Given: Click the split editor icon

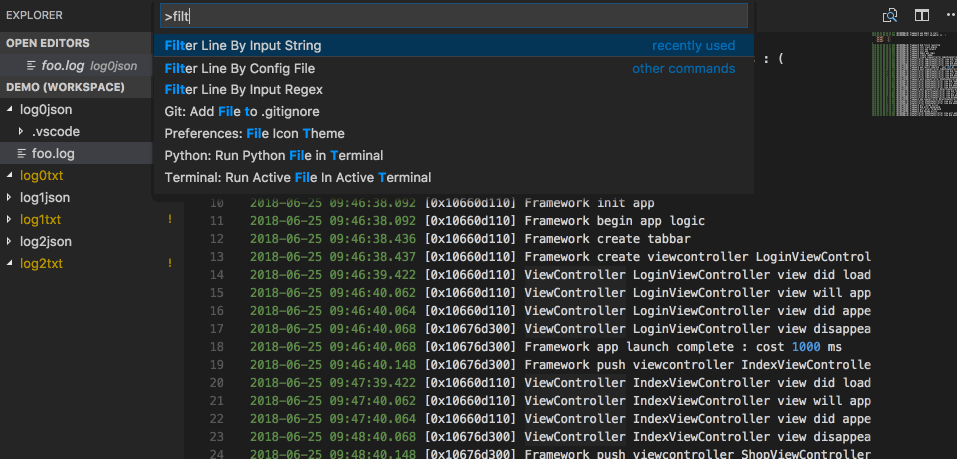Looking at the screenshot, I should [922, 15].
